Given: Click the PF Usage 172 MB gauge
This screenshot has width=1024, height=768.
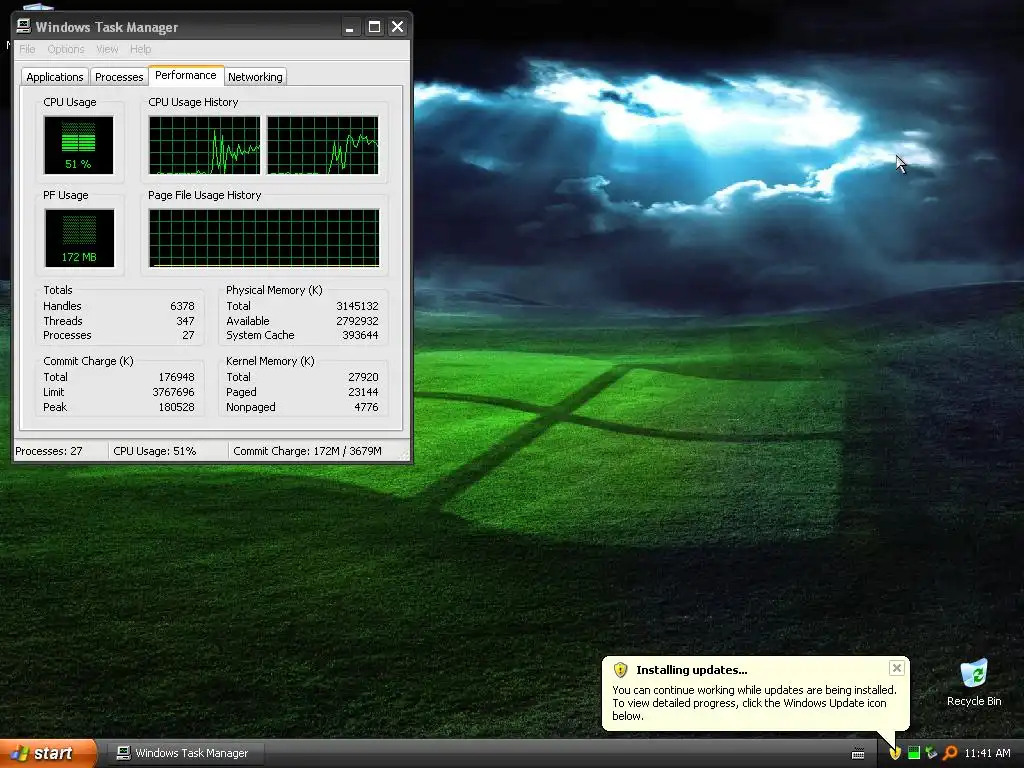Looking at the screenshot, I should click(x=79, y=238).
